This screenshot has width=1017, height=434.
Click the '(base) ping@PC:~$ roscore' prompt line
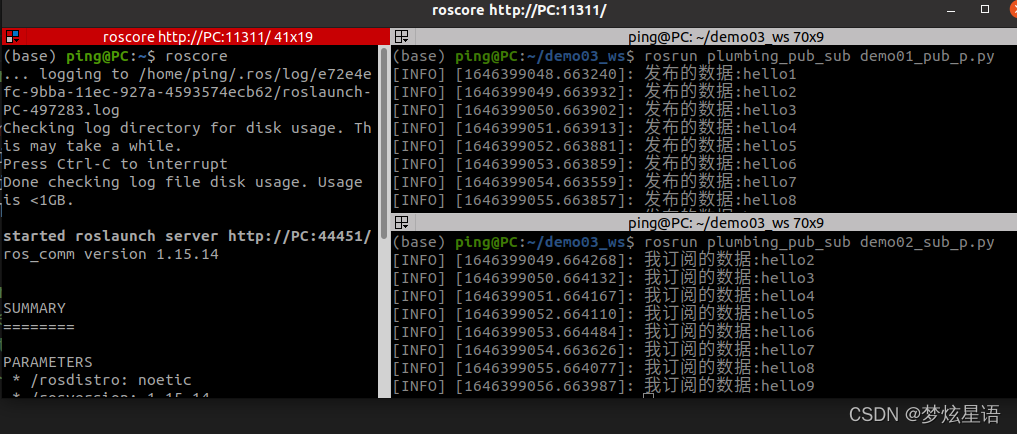click(x=115, y=56)
